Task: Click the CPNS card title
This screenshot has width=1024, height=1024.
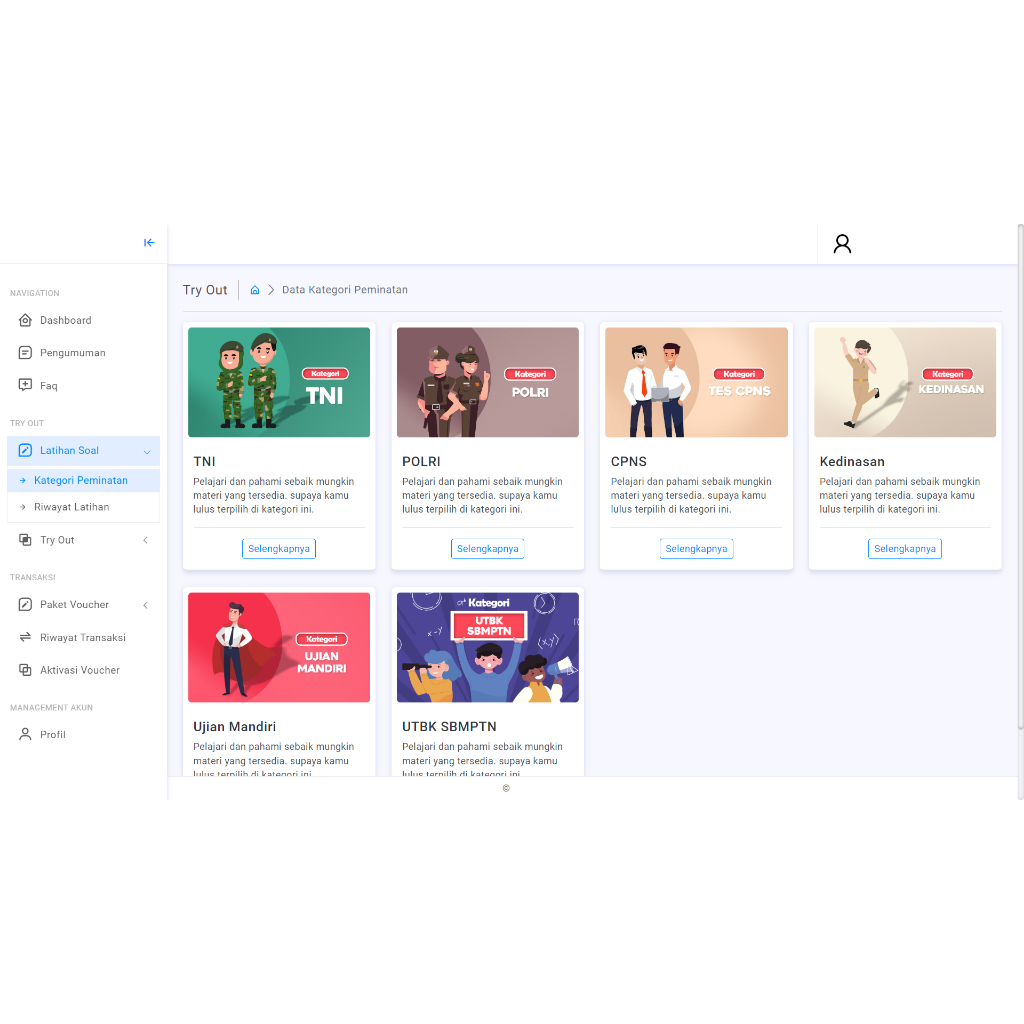Action: tap(629, 462)
